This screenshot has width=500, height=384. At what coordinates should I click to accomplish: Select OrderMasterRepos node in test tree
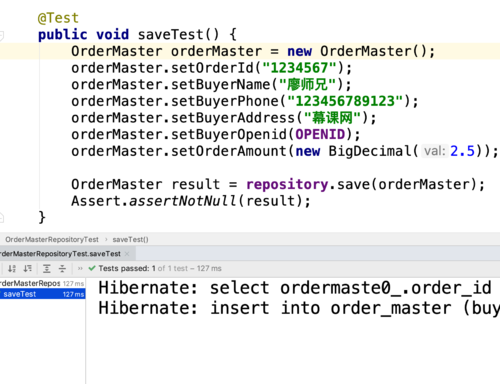pyautogui.click(x=30, y=283)
